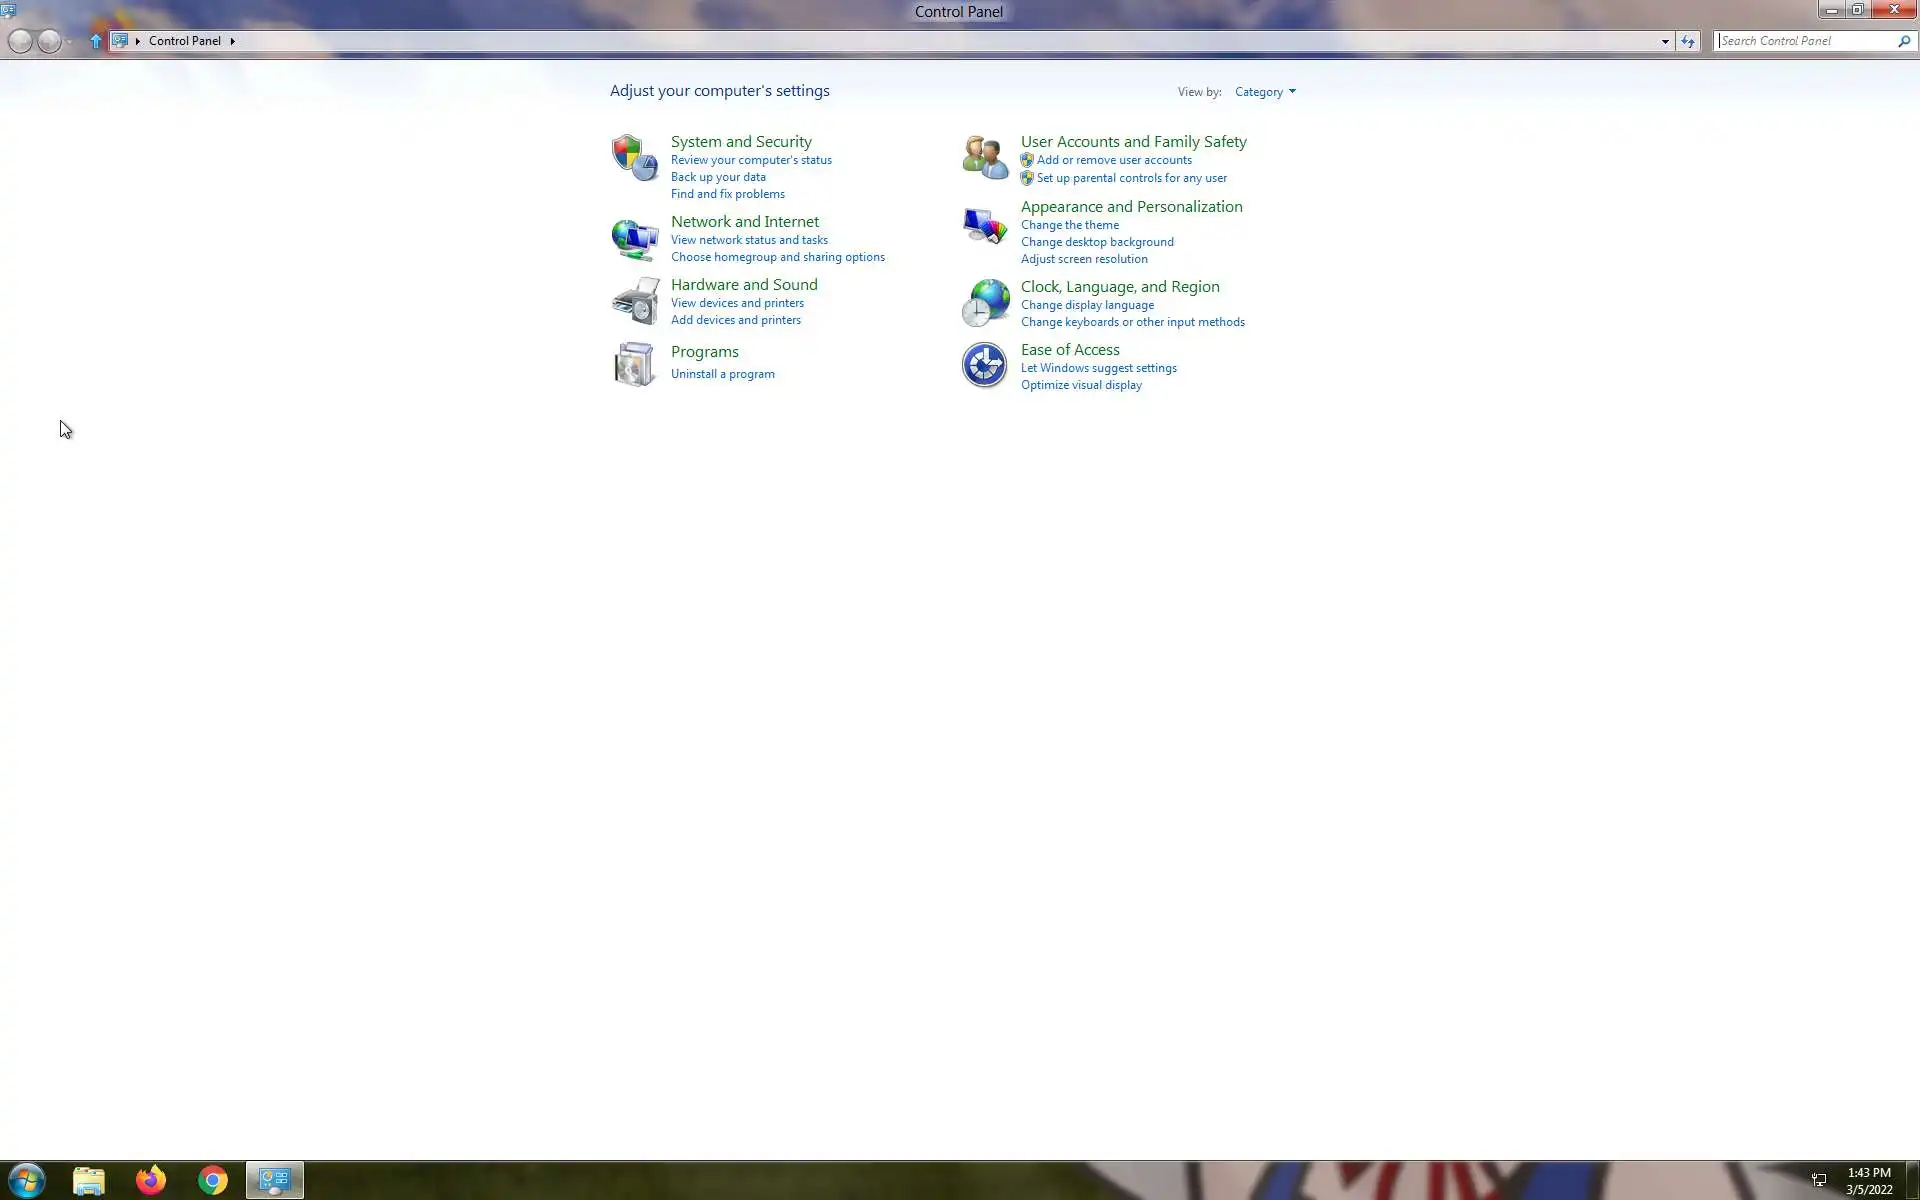Launch Firefox from the taskbar
Image resolution: width=1920 pixels, height=1200 pixels.
coord(150,1180)
